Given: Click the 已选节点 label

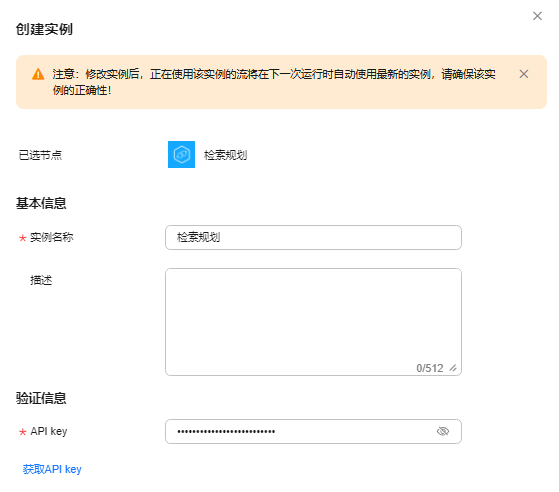Looking at the screenshot, I should (x=40, y=155).
